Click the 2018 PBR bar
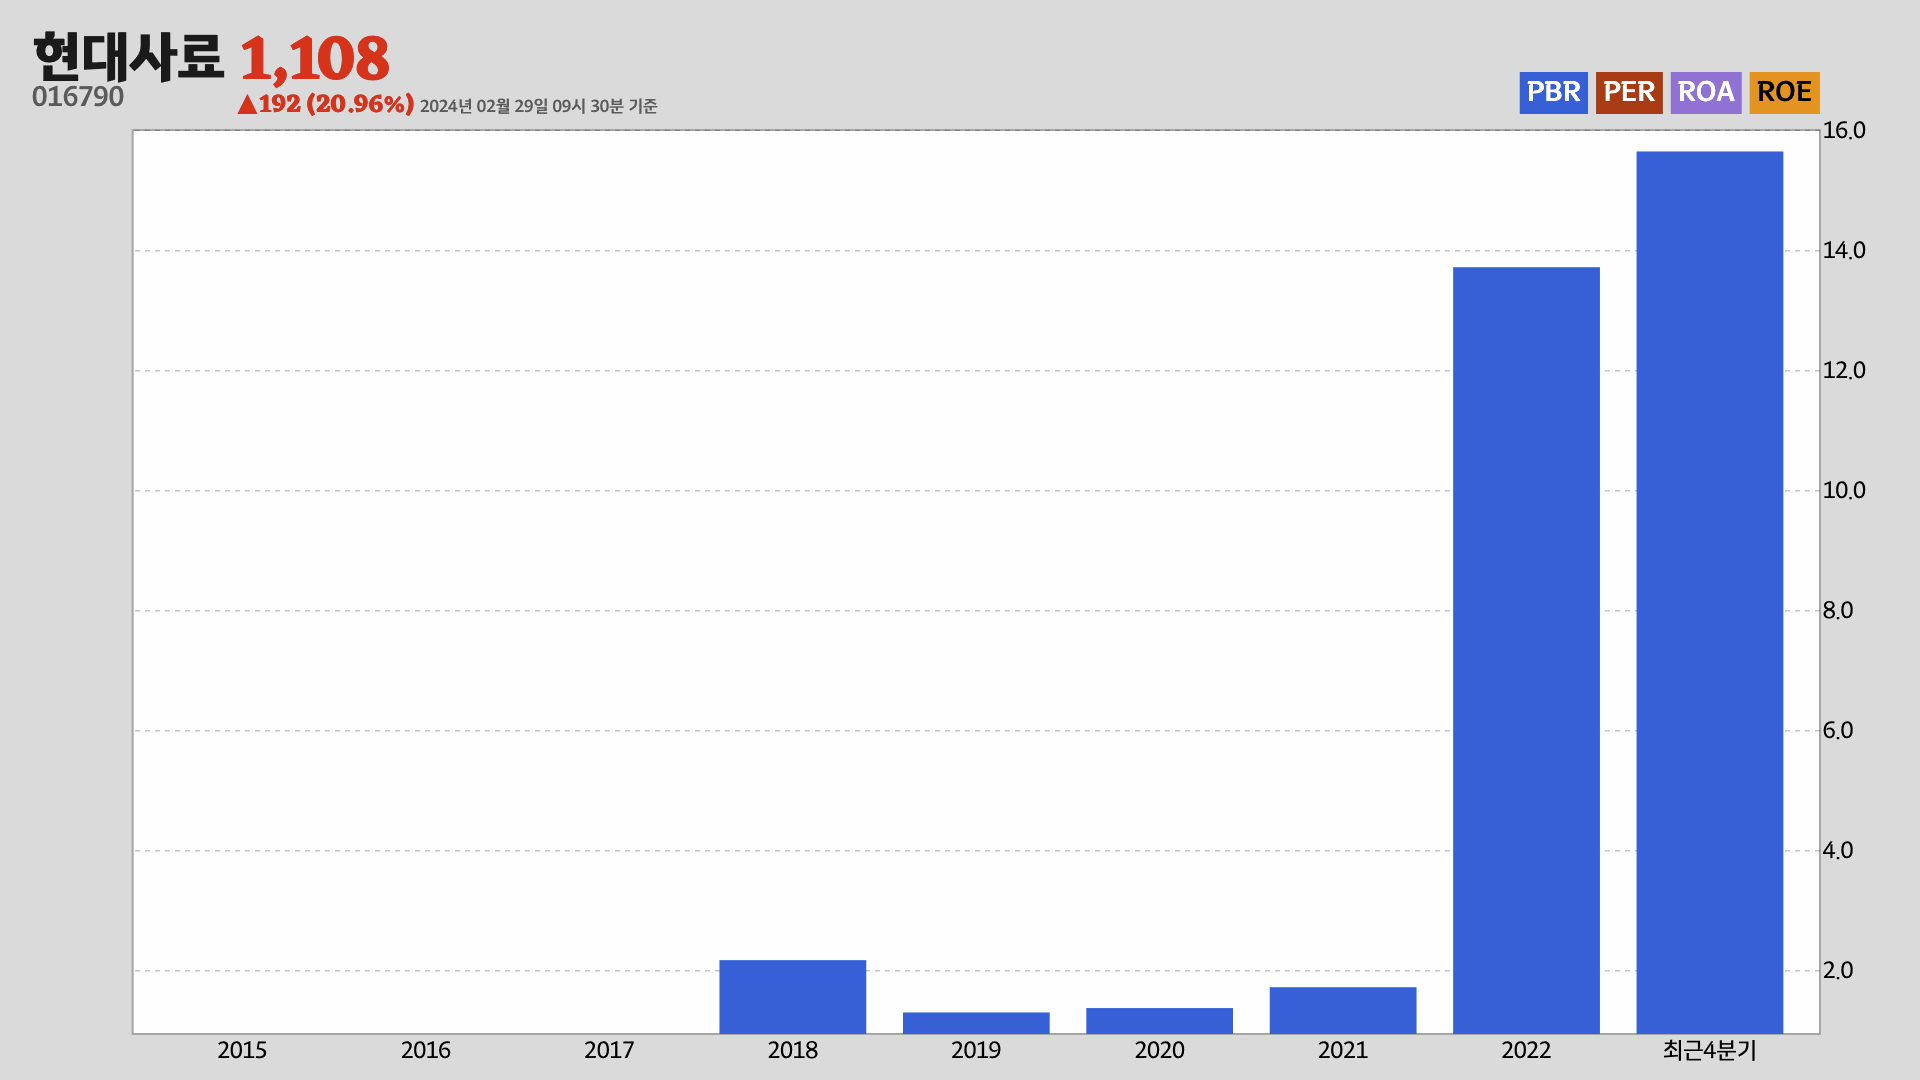1920x1080 pixels. (x=792, y=996)
